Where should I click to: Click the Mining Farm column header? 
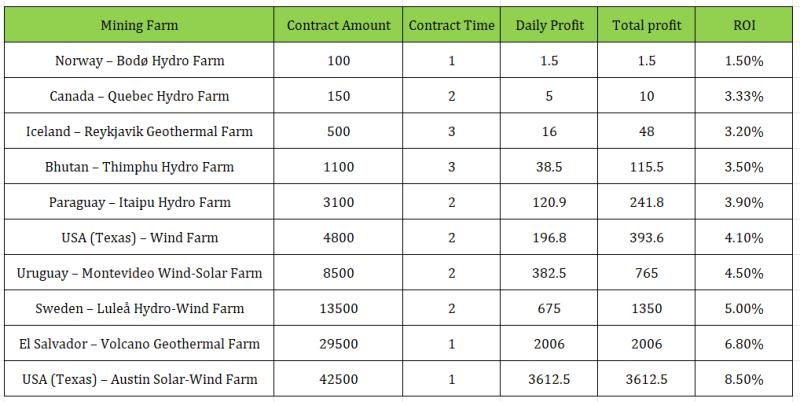pyautogui.click(x=139, y=25)
